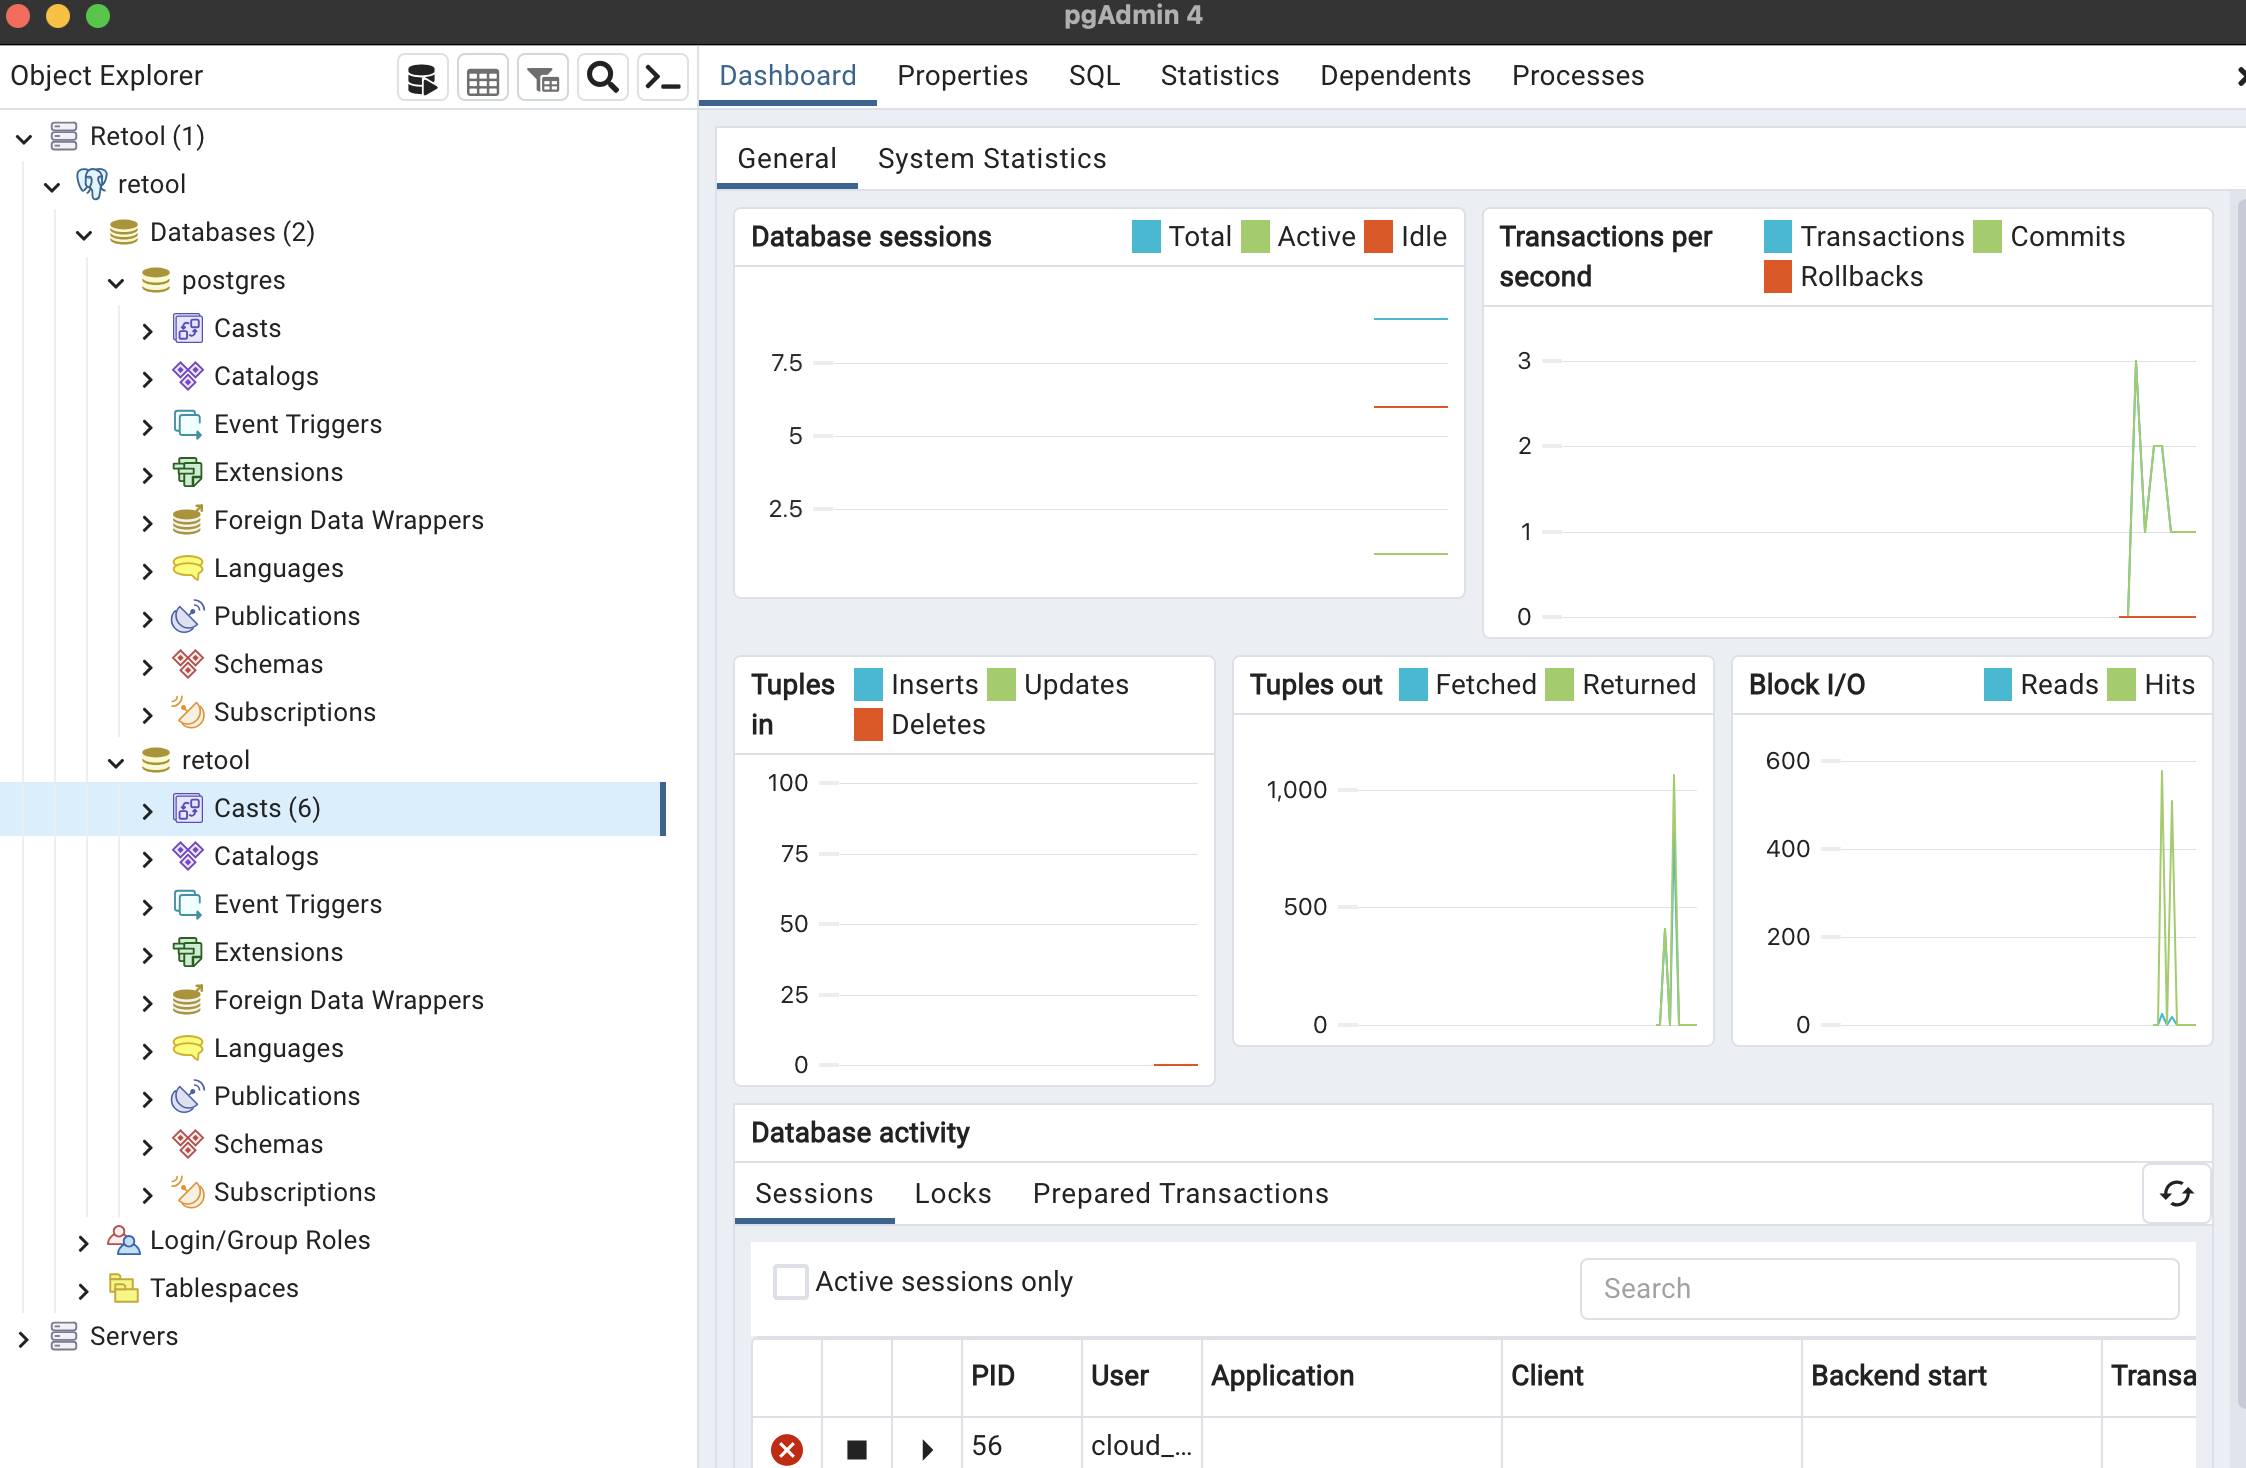Terminate session with PID 56
The image size is (2246, 1468).
(x=787, y=1448)
